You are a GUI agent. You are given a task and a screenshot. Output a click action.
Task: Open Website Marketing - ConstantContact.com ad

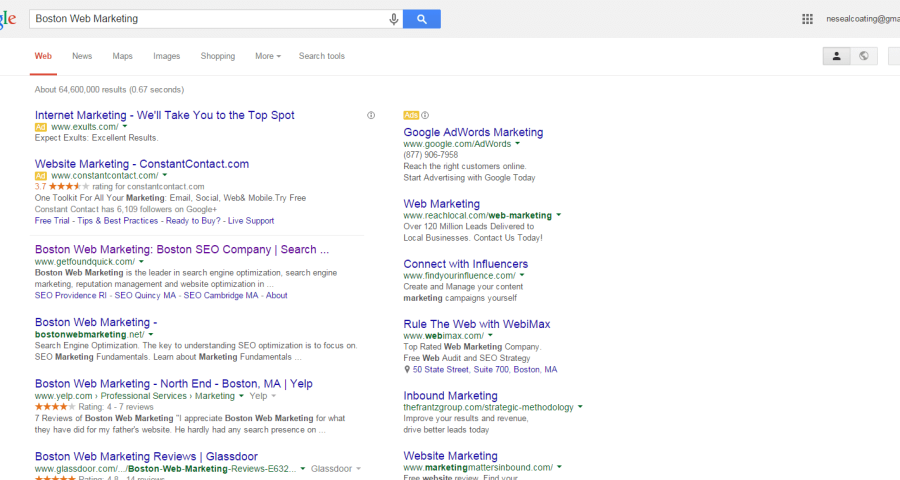142,164
